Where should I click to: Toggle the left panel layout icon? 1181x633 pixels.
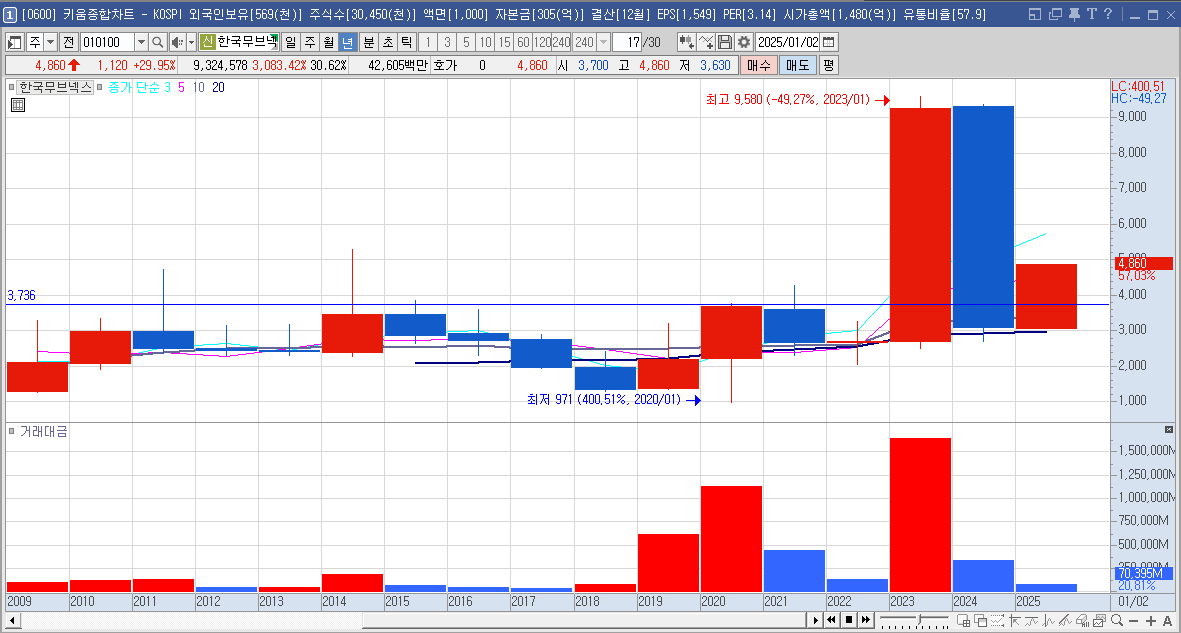tap(15, 42)
